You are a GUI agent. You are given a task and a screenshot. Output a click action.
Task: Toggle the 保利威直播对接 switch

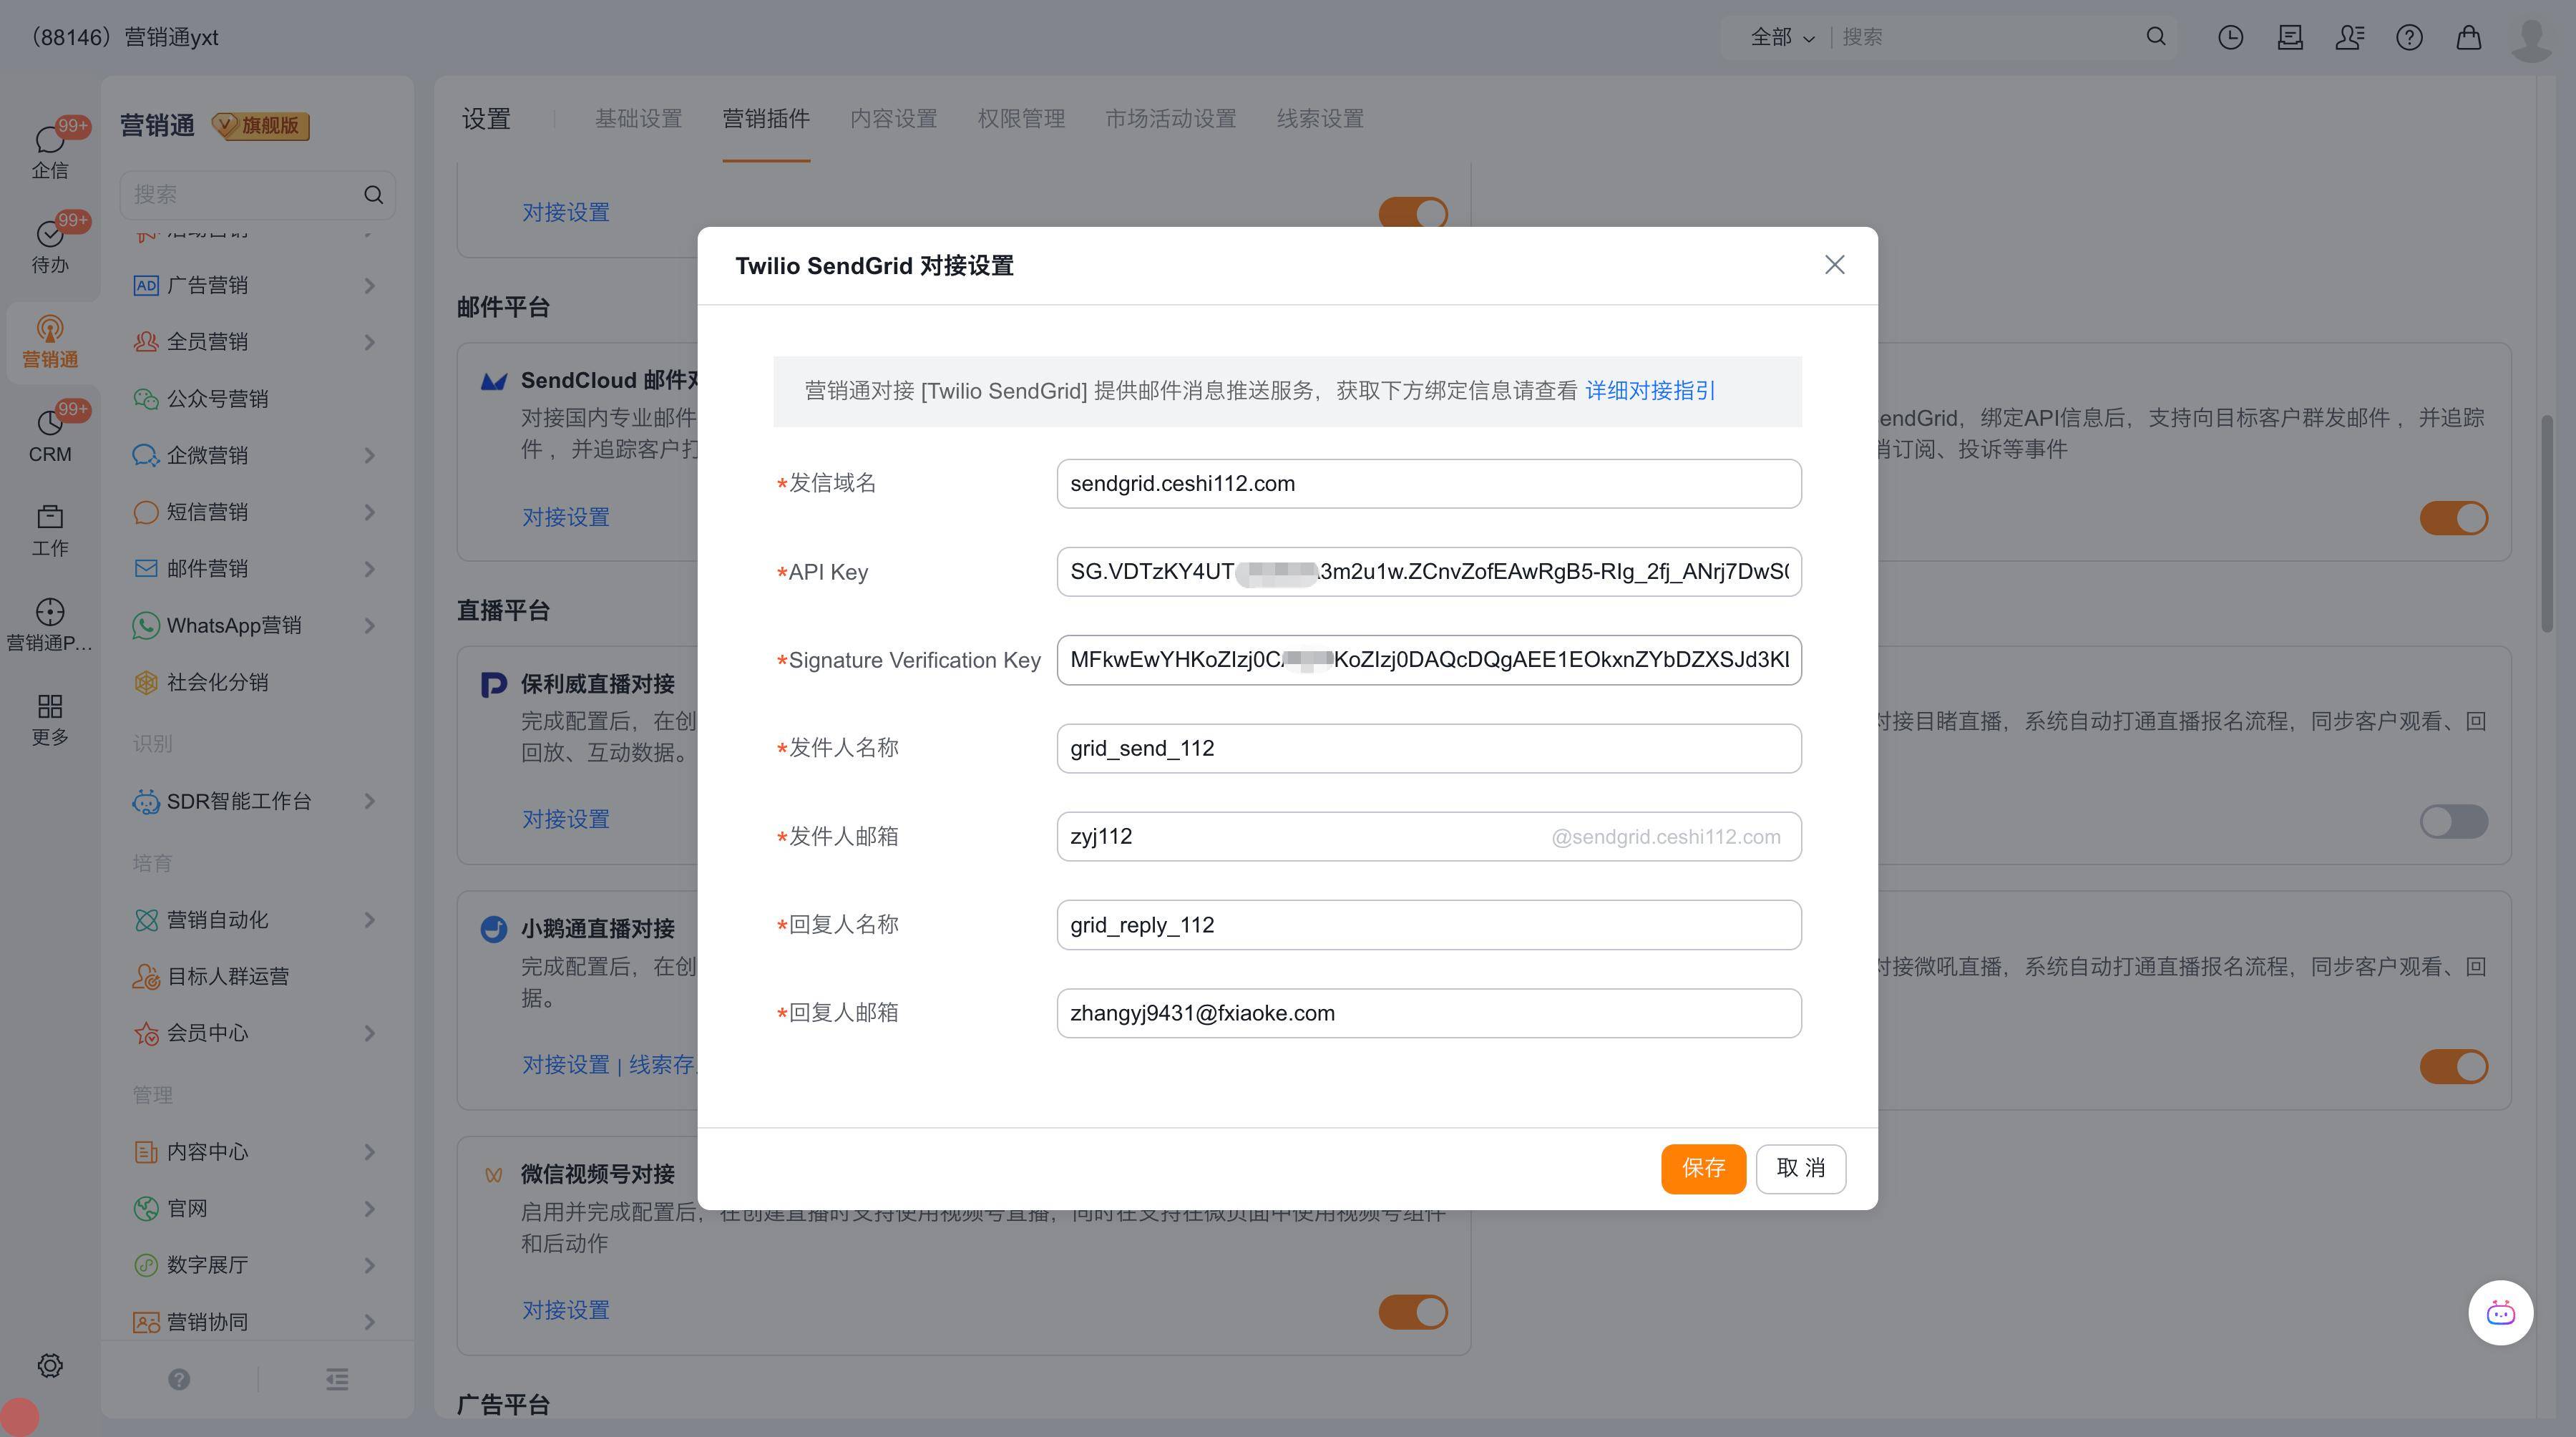click(2453, 821)
